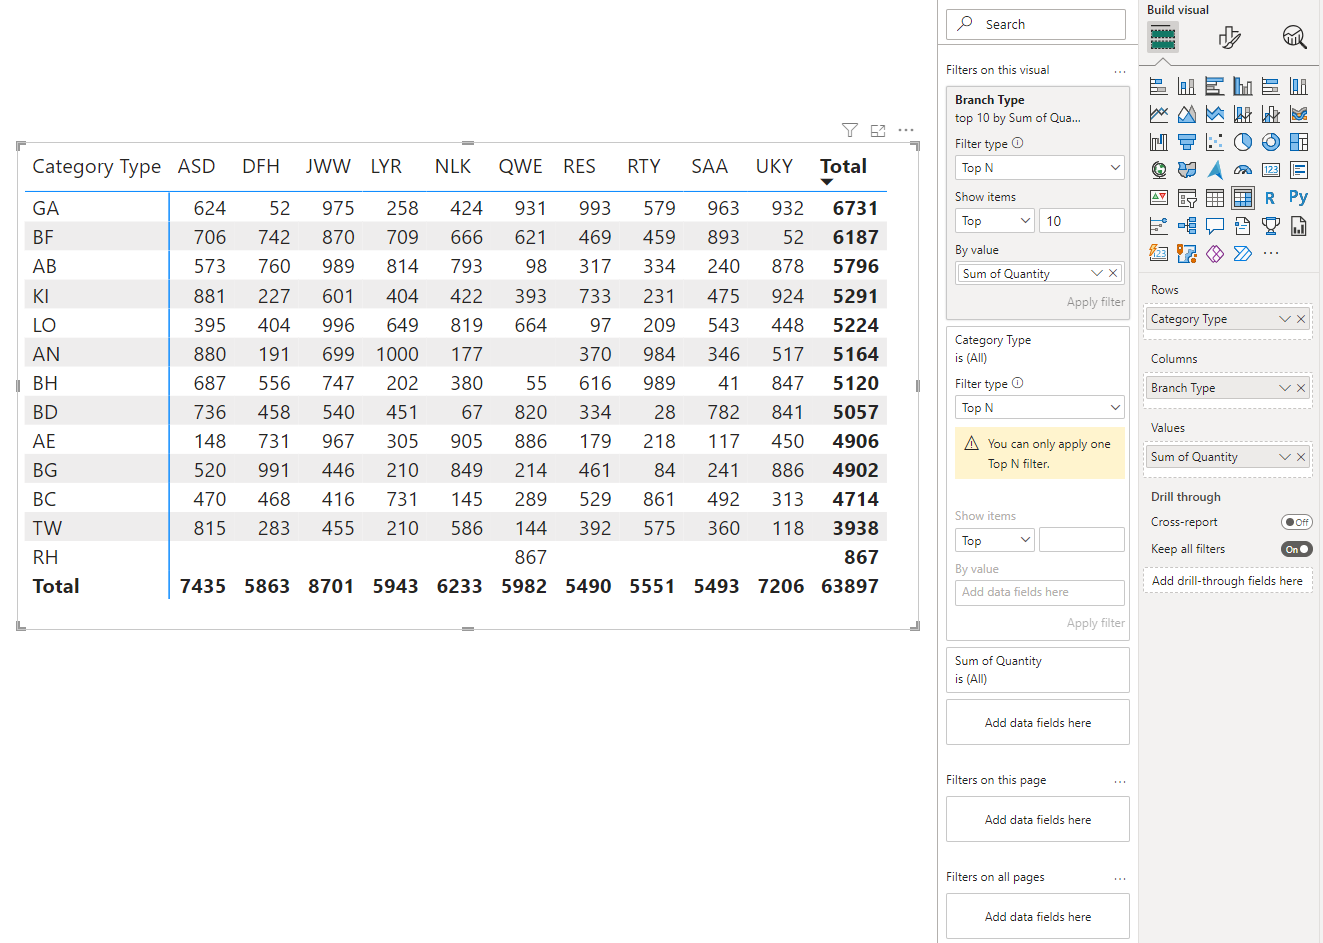Add data fields under Filters on all pages

[1038, 917]
